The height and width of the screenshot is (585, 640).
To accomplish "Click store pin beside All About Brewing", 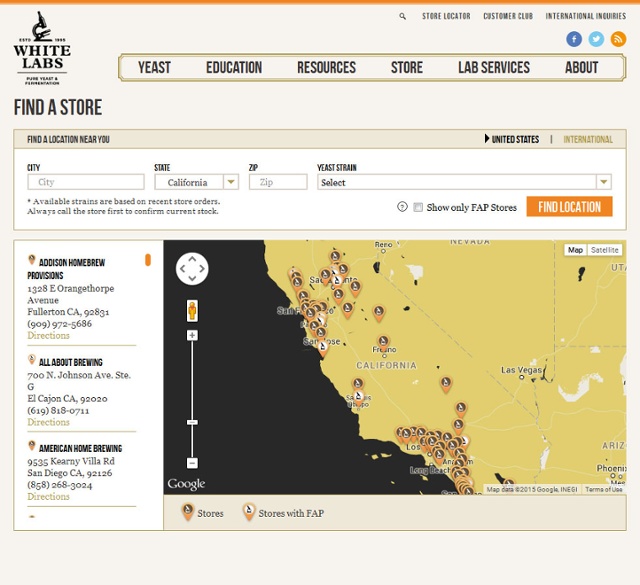I will pos(32,360).
